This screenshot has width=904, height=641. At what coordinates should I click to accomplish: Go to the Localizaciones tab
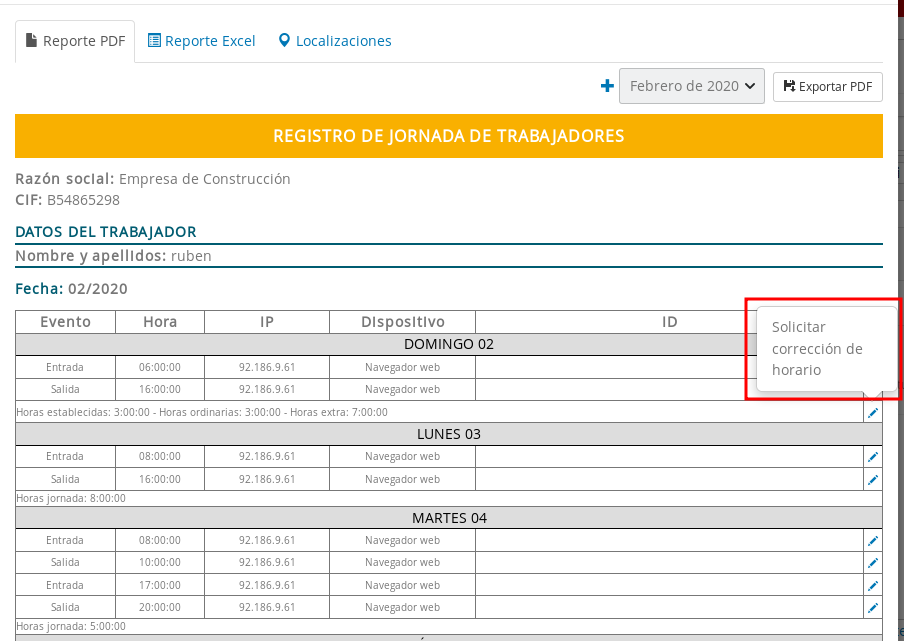(x=335, y=41)
